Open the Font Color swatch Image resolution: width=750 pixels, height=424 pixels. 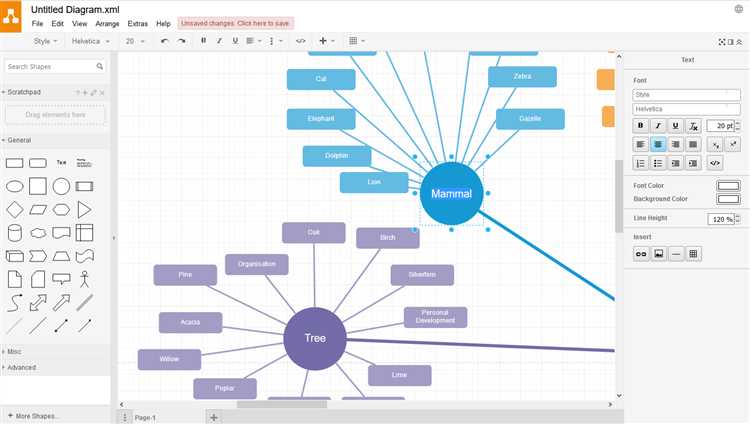coord(728,186)
